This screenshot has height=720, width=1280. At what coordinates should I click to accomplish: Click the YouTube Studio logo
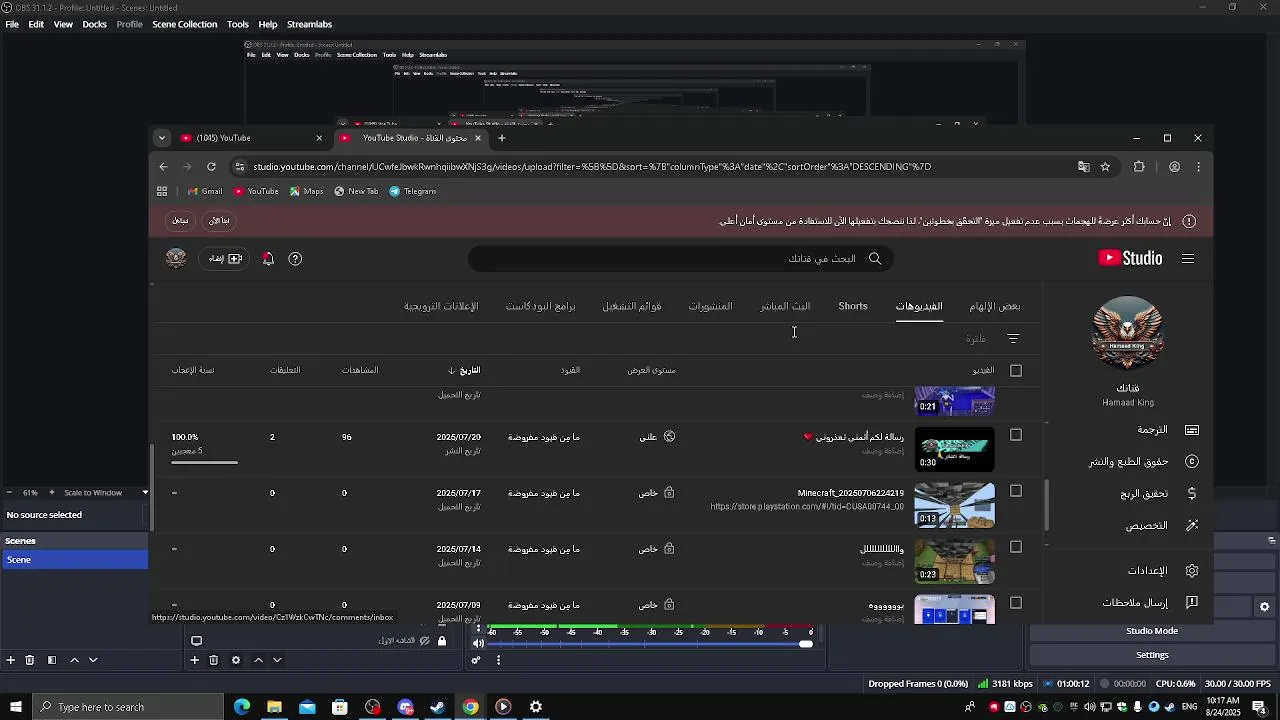tap(1130, 258)
